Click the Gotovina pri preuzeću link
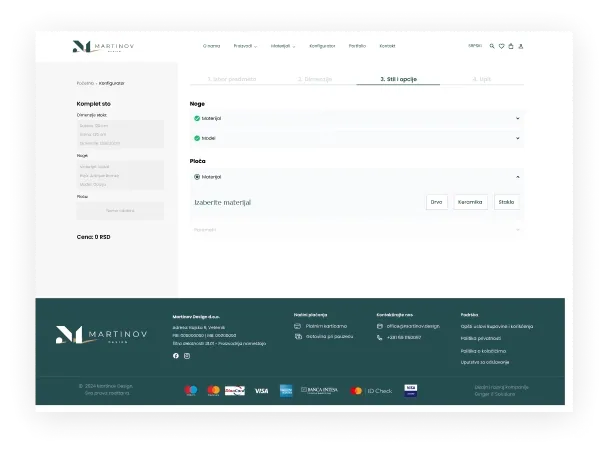609x452 pixels. [329, 337]
